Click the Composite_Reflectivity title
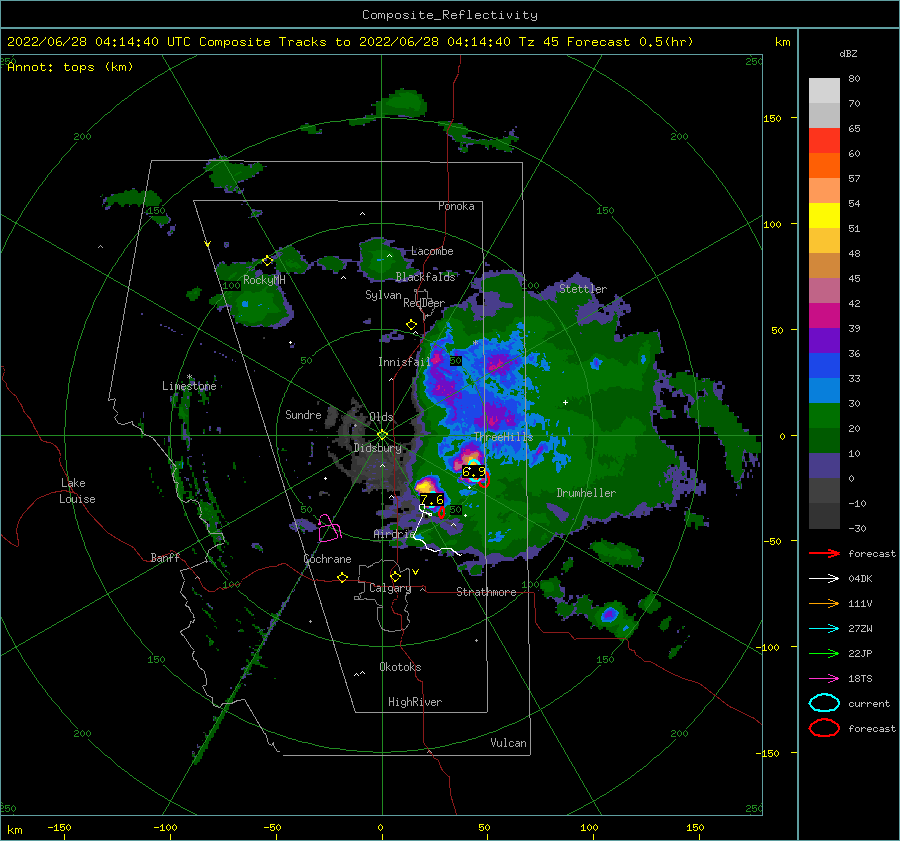The width and height of the screenshot is (900, 841). pyautogui.click(x=450, y=15)
